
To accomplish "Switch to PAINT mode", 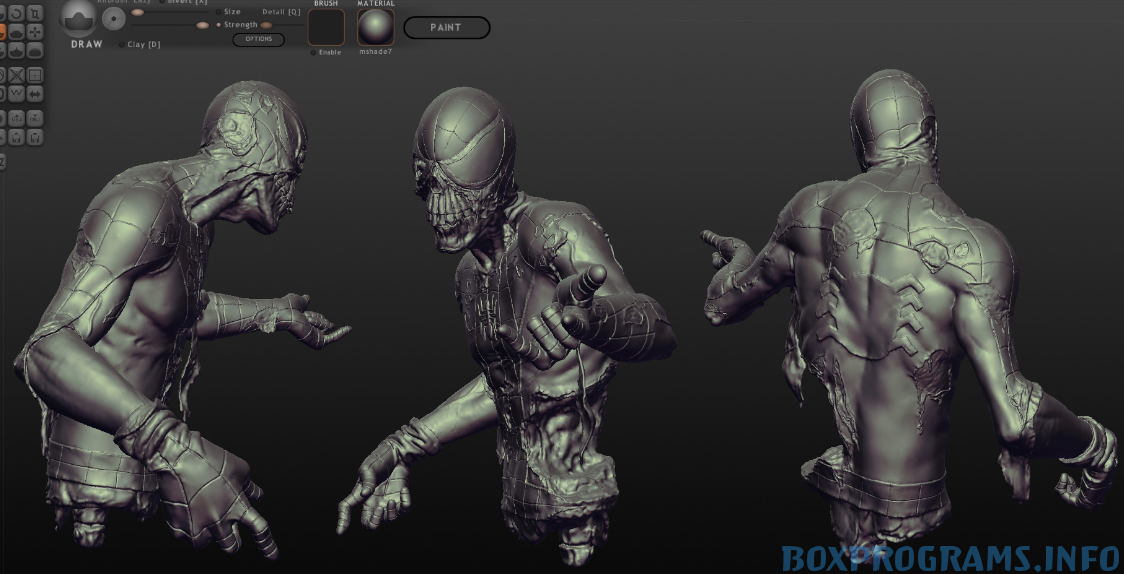I will (447, 27).
